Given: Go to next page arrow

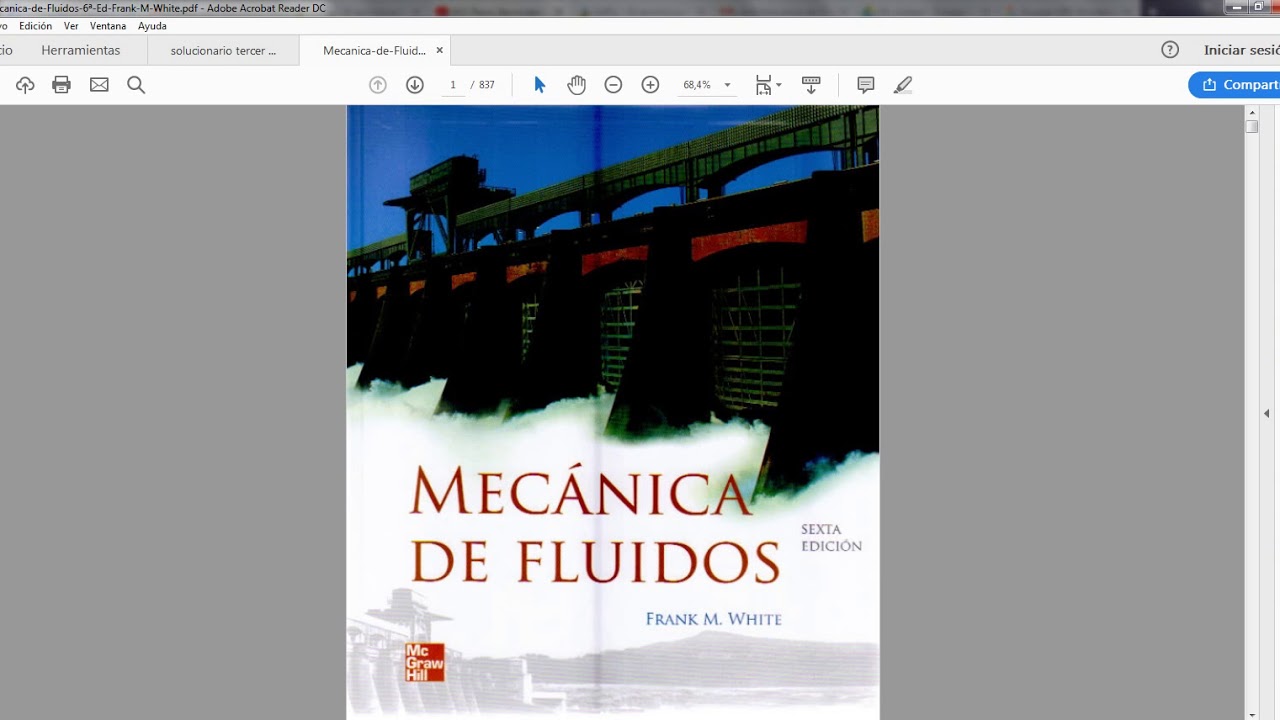Looking at the screenshot, I should [415, 85].
